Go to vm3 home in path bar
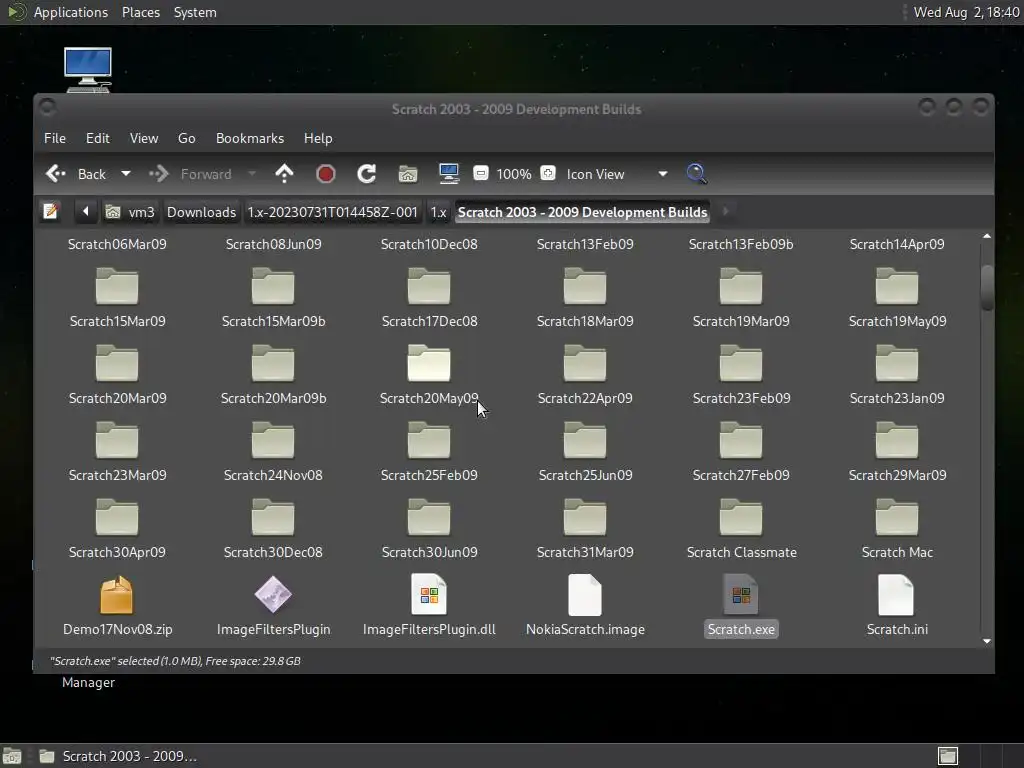The height and width of the screenshot is (768, 1024). [131, 212]
